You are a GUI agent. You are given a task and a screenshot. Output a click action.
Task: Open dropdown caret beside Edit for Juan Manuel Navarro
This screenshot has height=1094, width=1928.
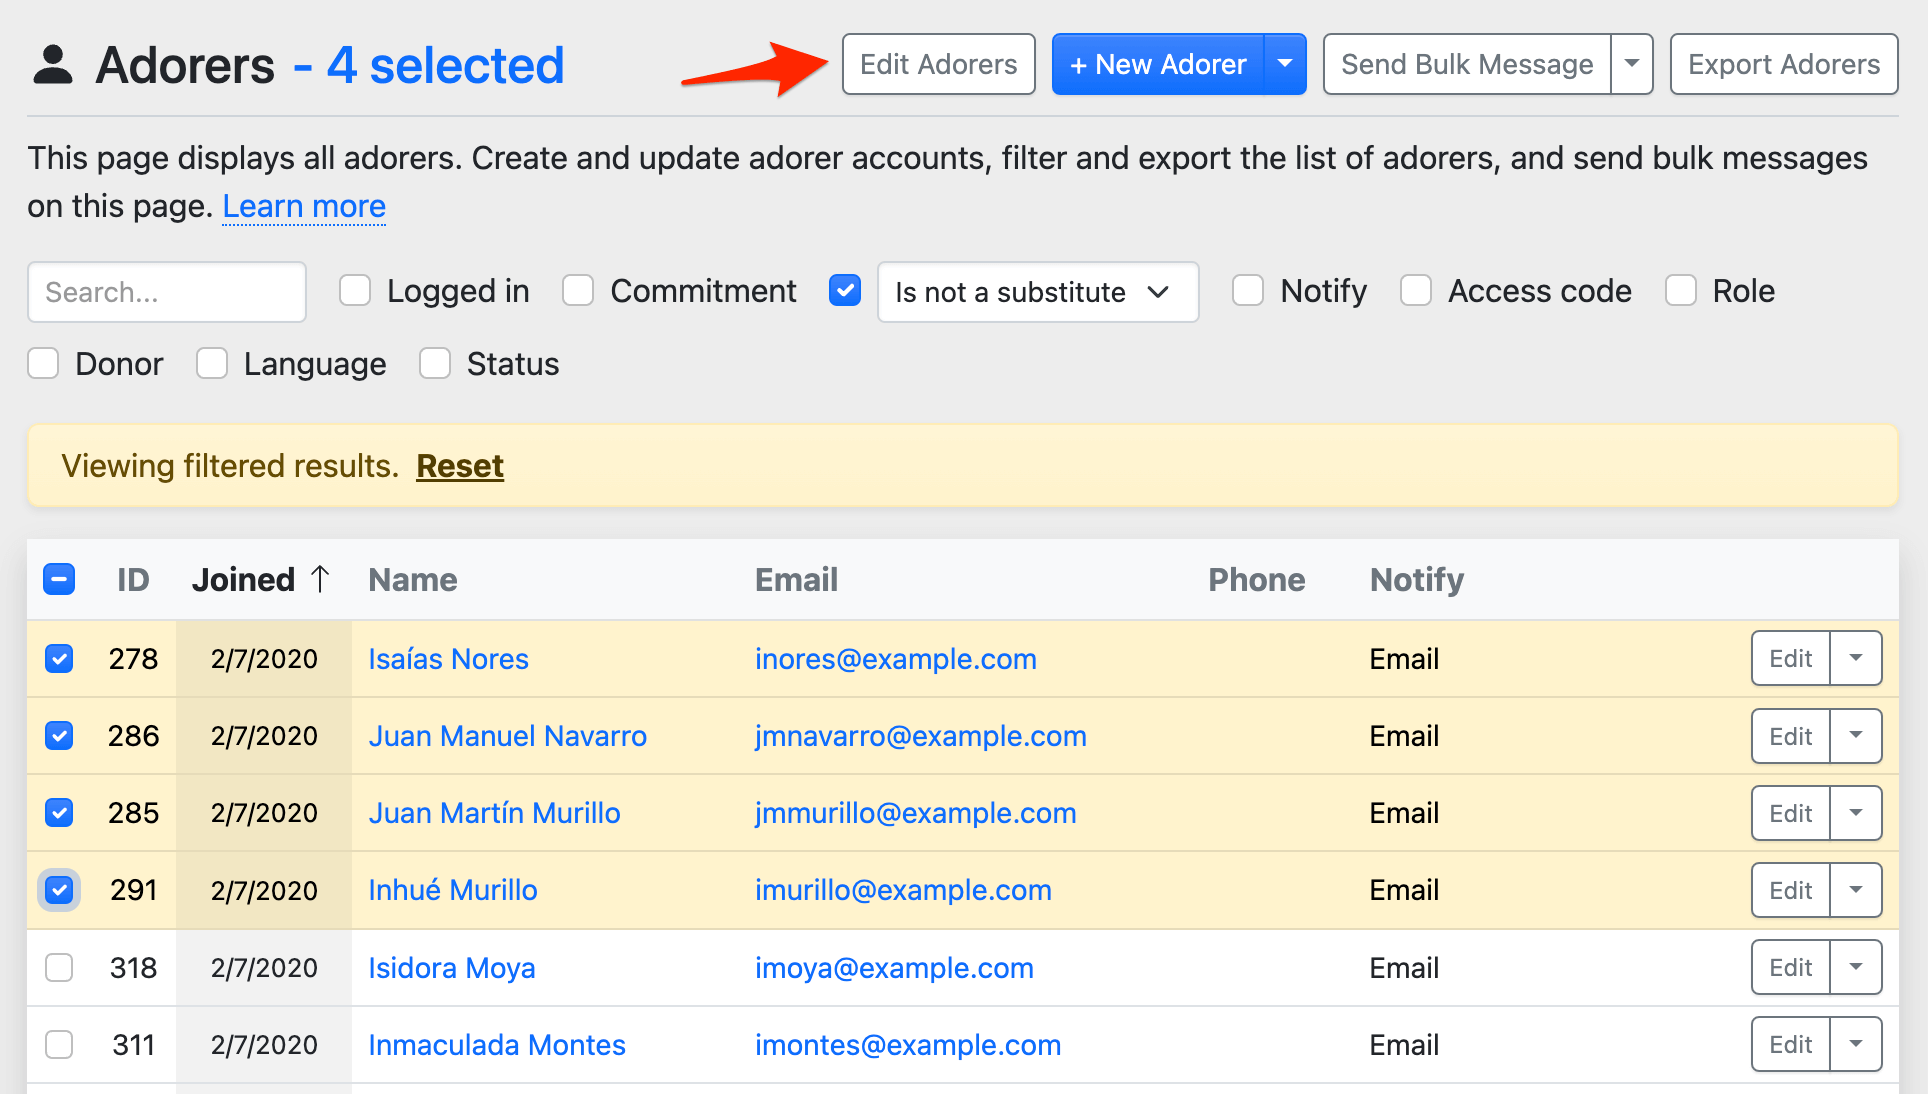(1856, 735)
